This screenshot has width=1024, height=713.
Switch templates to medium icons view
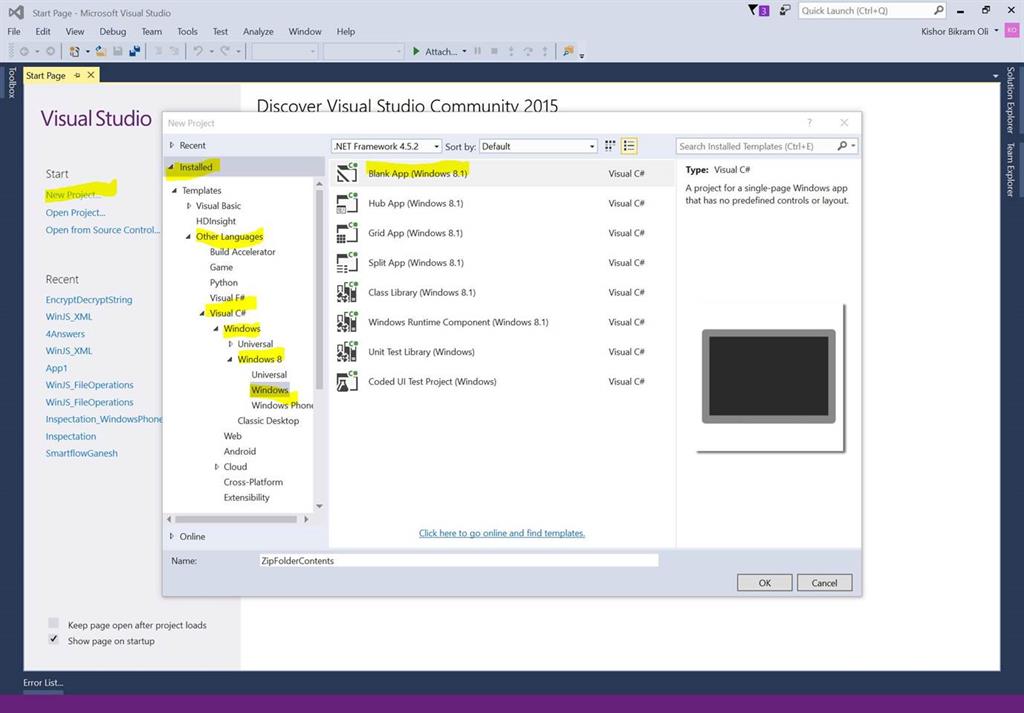610,146
